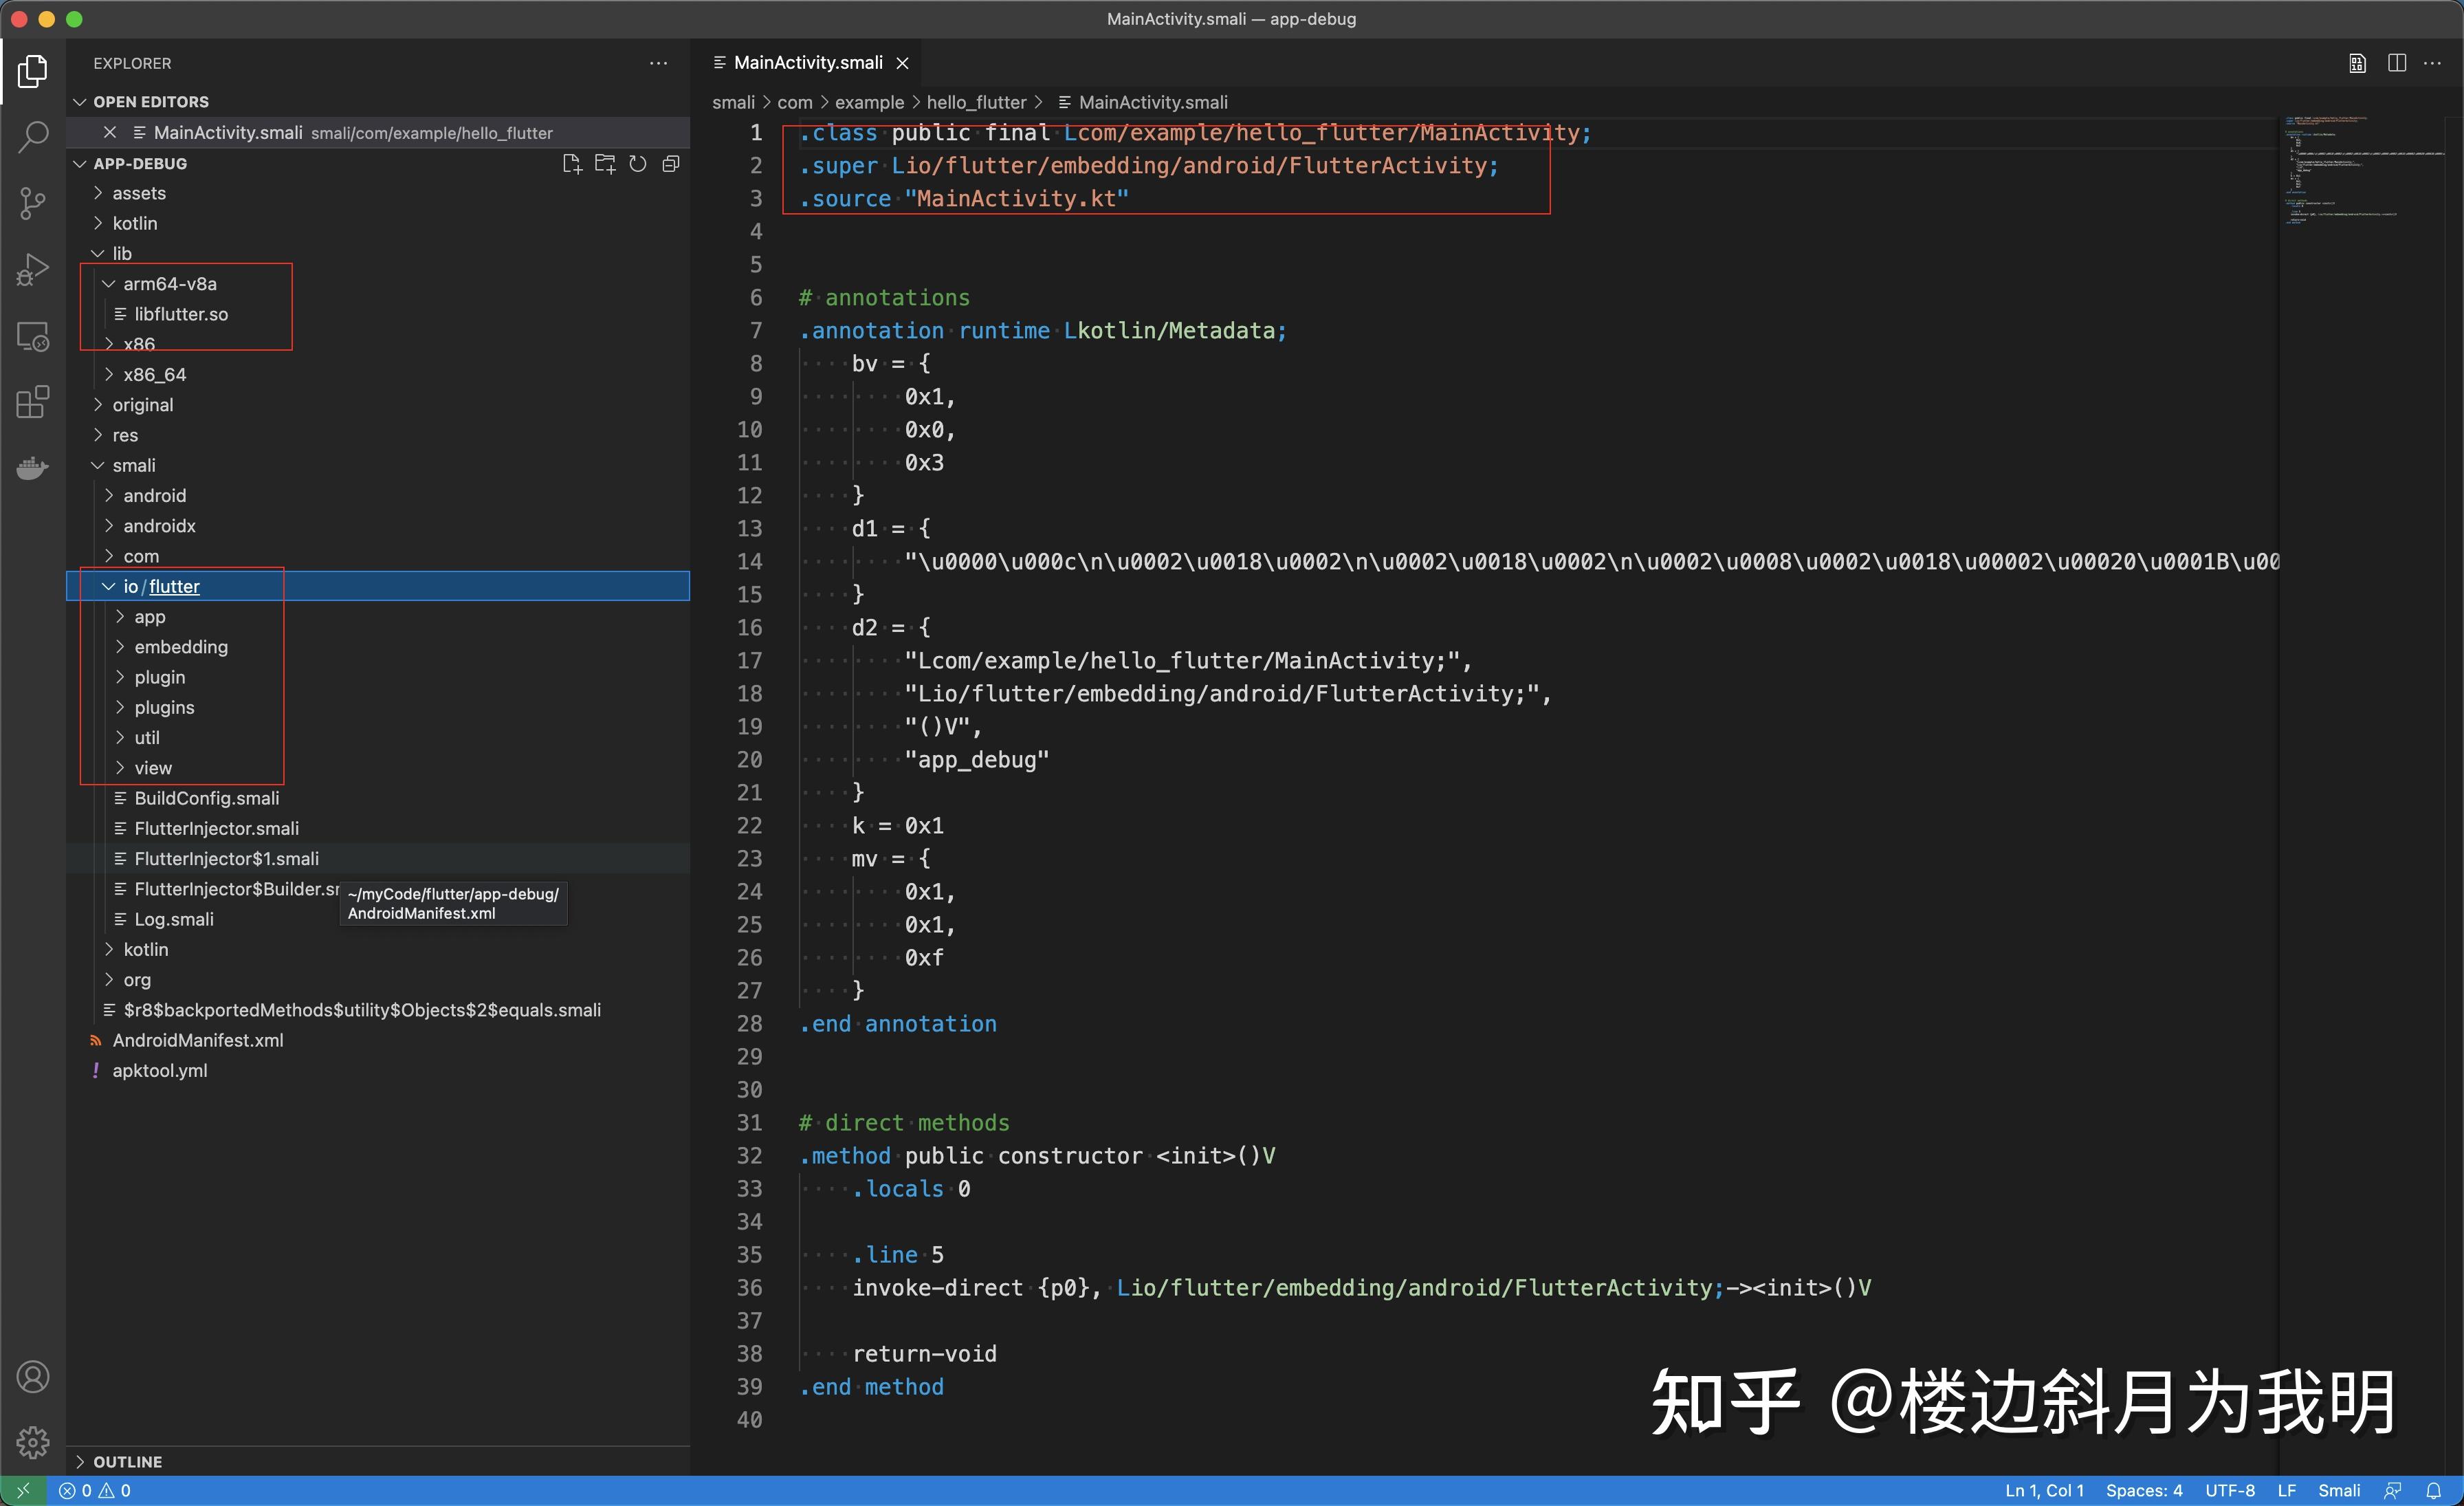This screenshot has height=1506, width=2464.
Task: Open editor more actions ellipsis
Action: tap(2432, 63)
